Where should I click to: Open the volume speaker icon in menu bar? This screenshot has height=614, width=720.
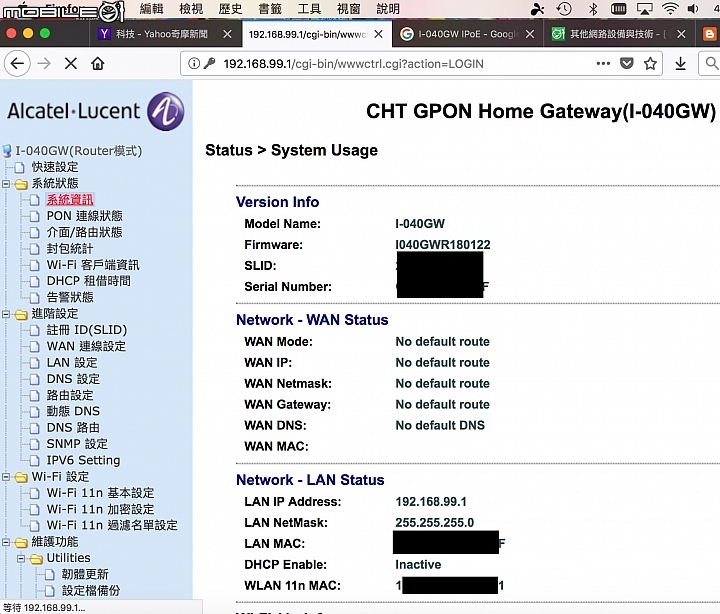(693, 9)
